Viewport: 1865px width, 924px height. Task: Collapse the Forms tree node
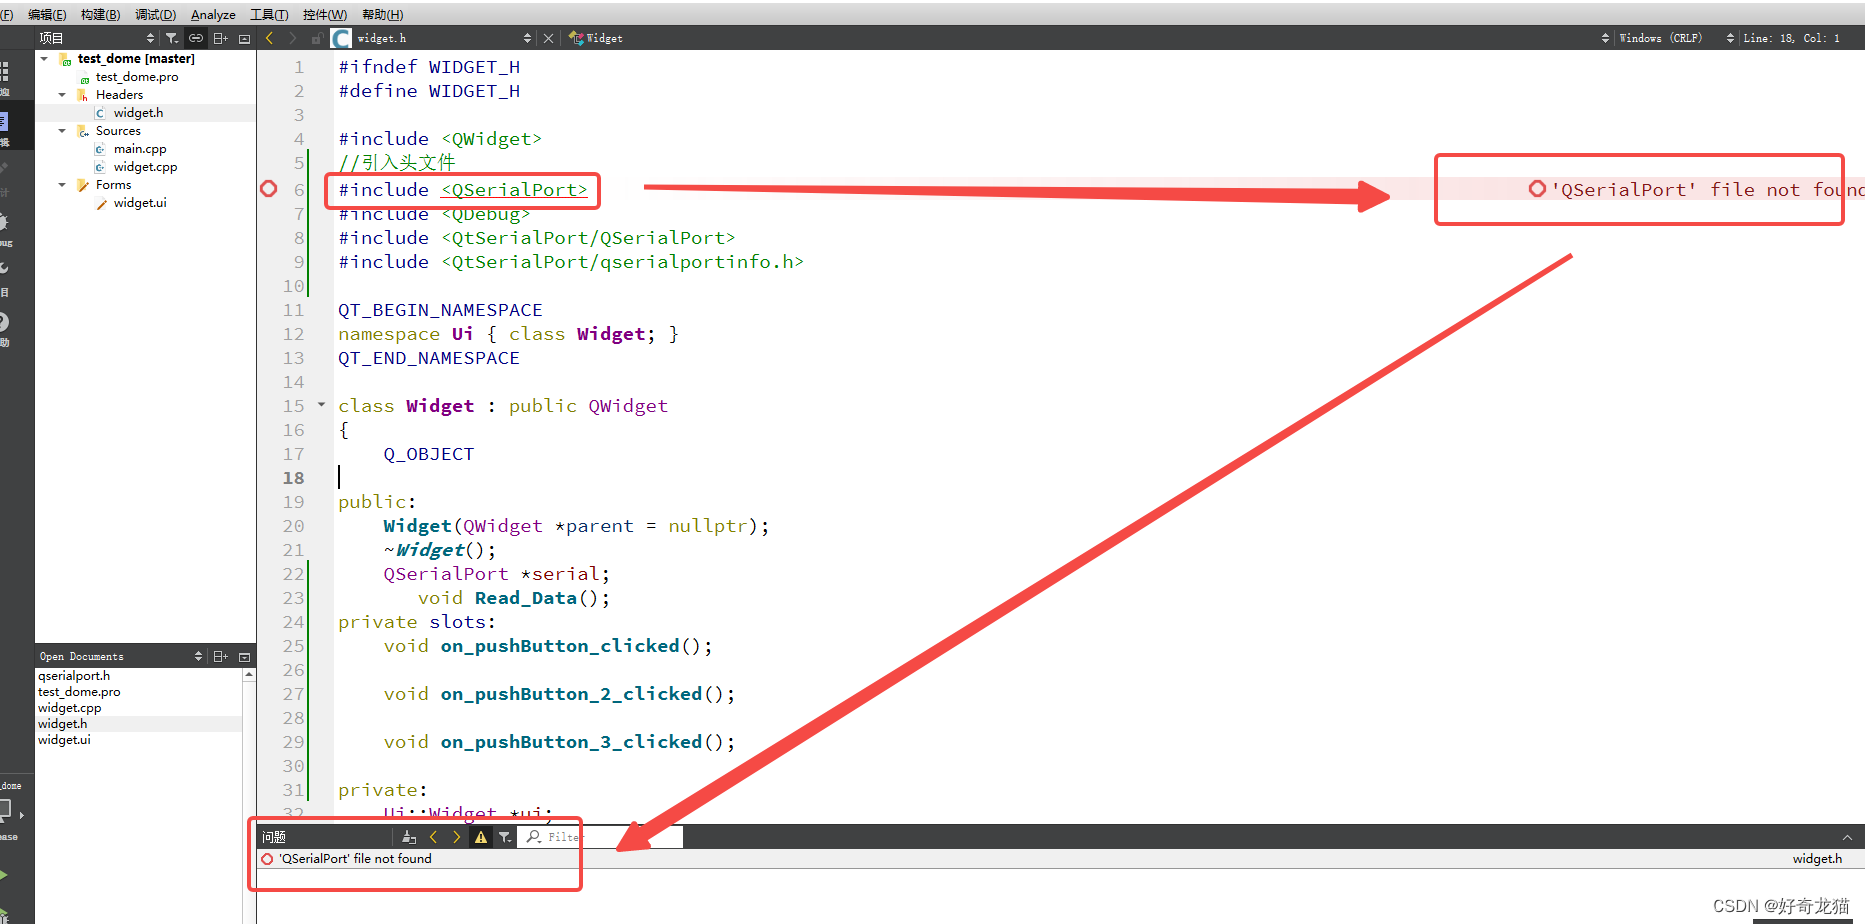tap(61, 184)
